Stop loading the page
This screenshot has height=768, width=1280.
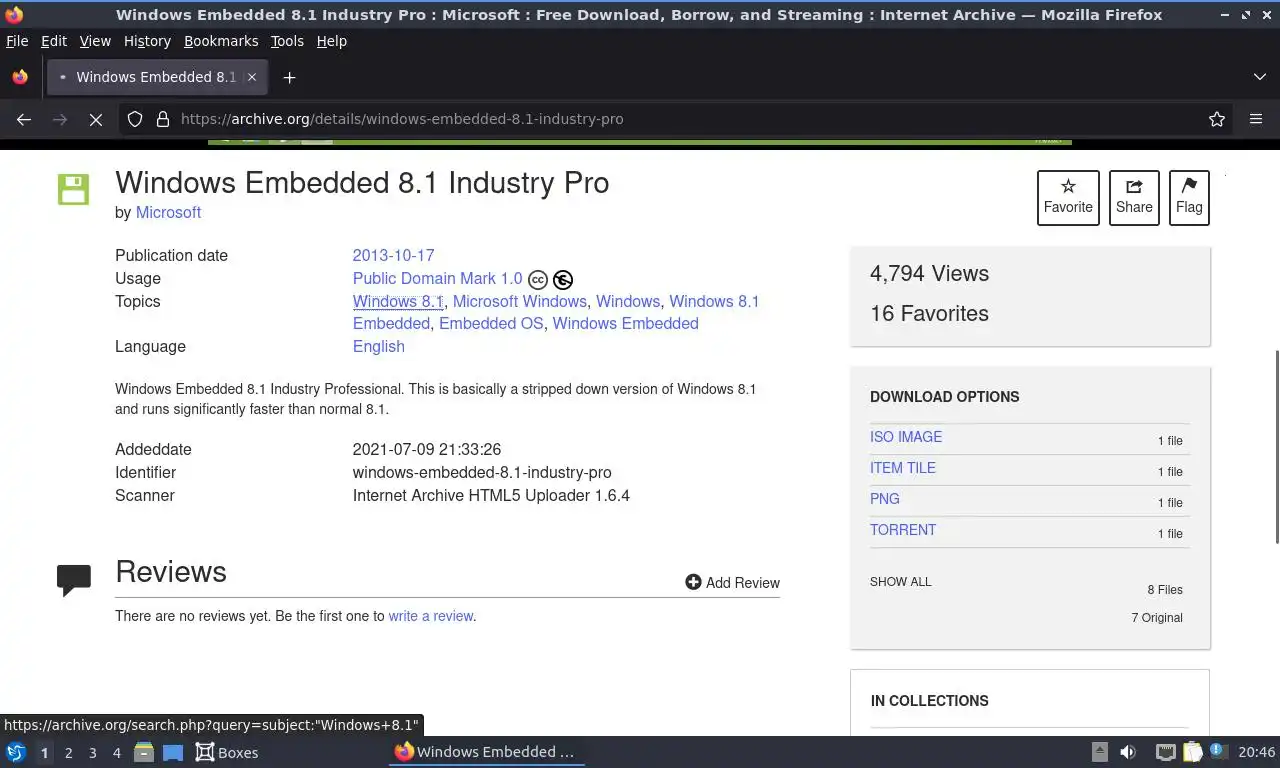(96, 119)
